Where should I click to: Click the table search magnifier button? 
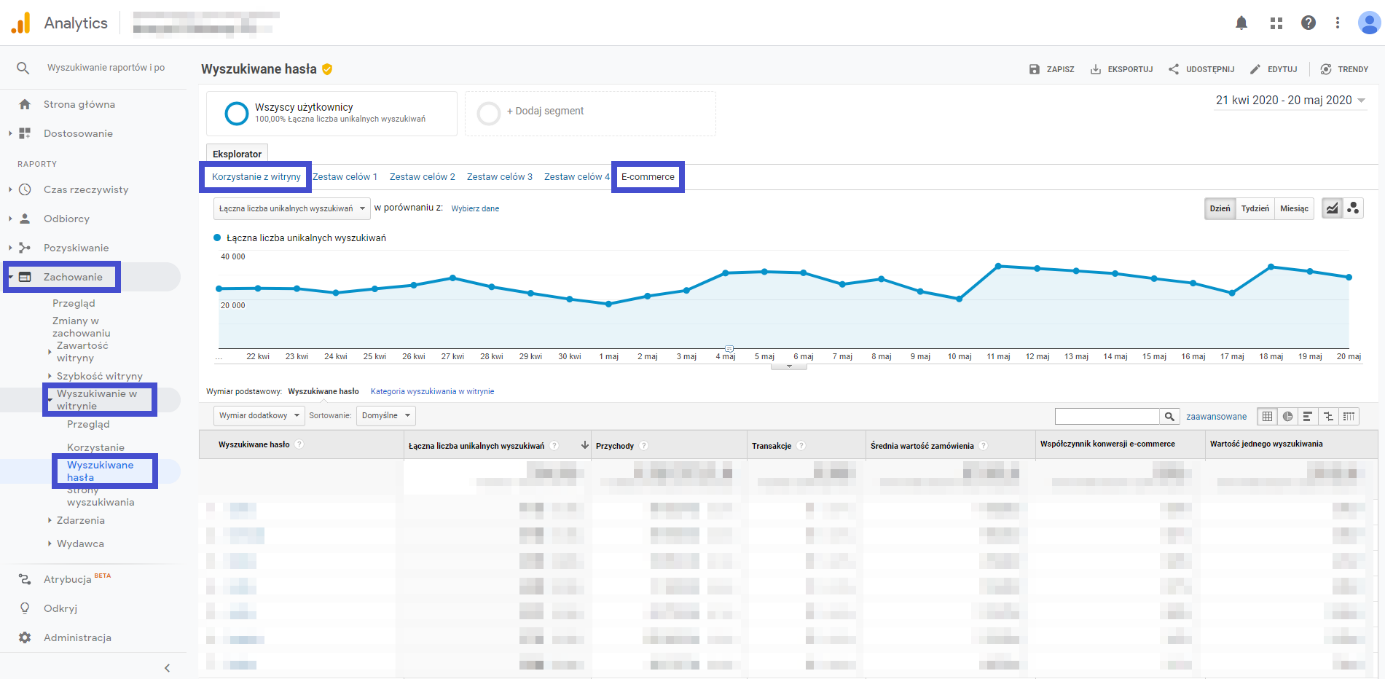[1168, 416]
